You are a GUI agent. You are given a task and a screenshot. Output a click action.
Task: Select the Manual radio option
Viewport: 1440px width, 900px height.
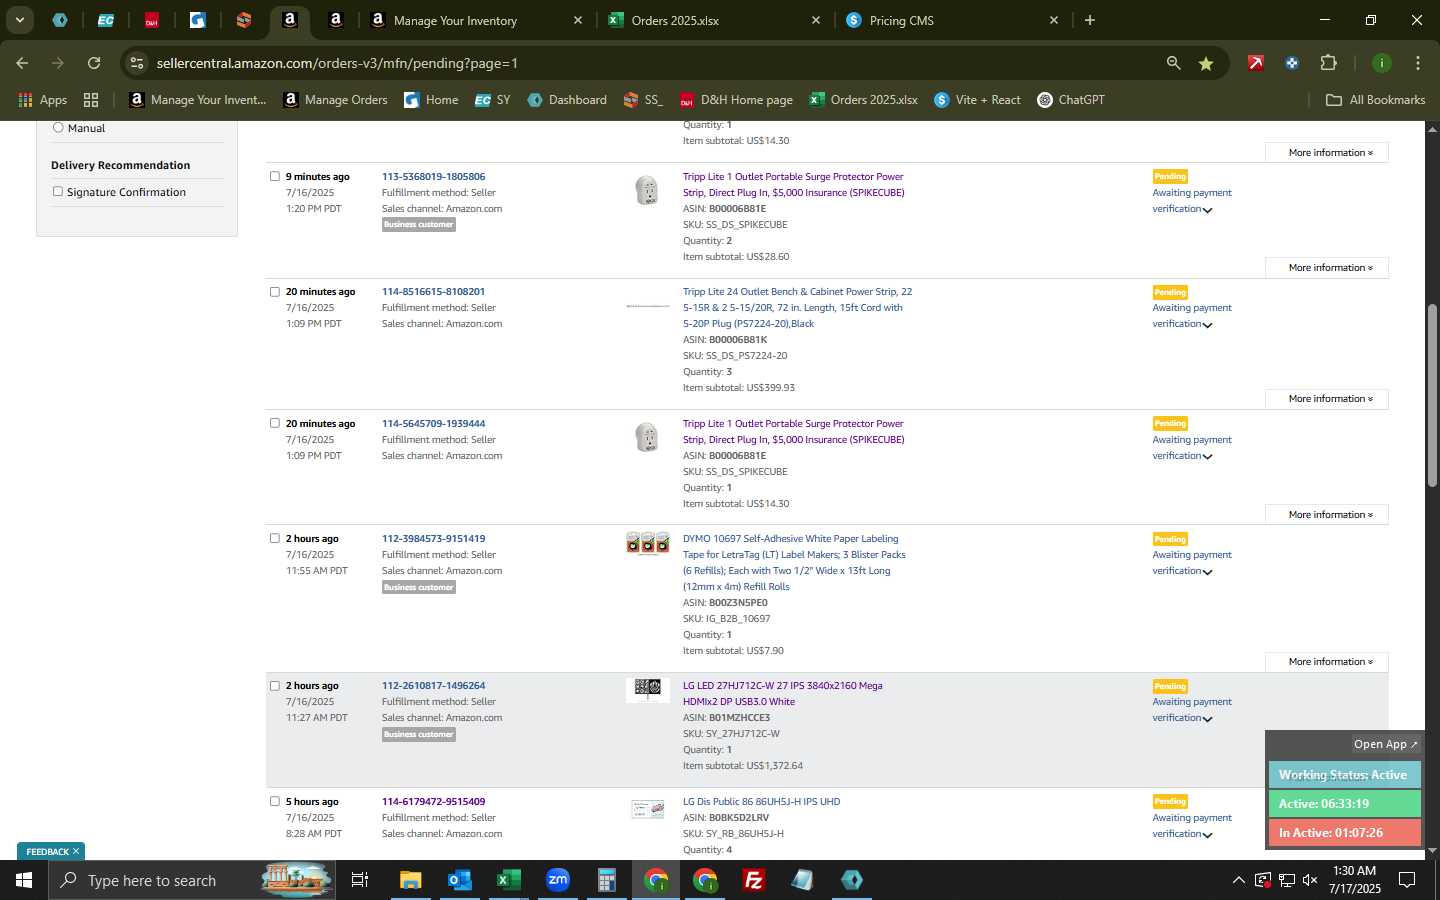click(58, 127)
